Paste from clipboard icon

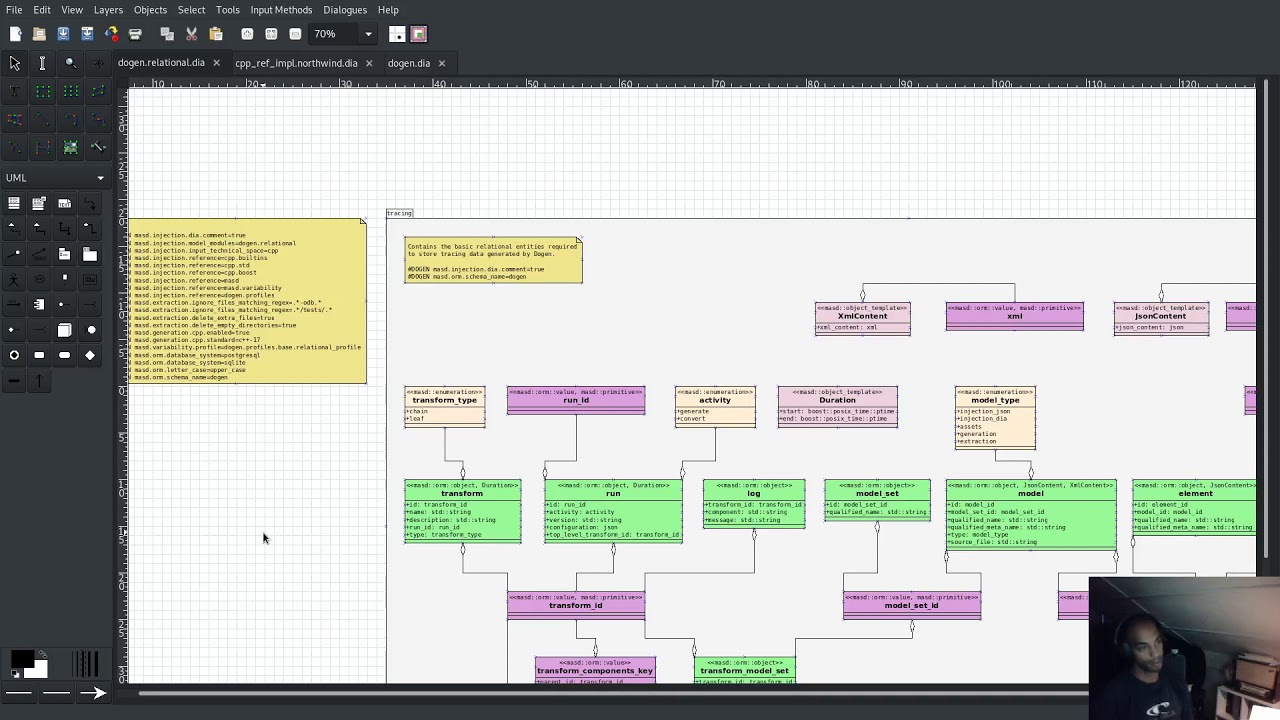click(215, 34)
